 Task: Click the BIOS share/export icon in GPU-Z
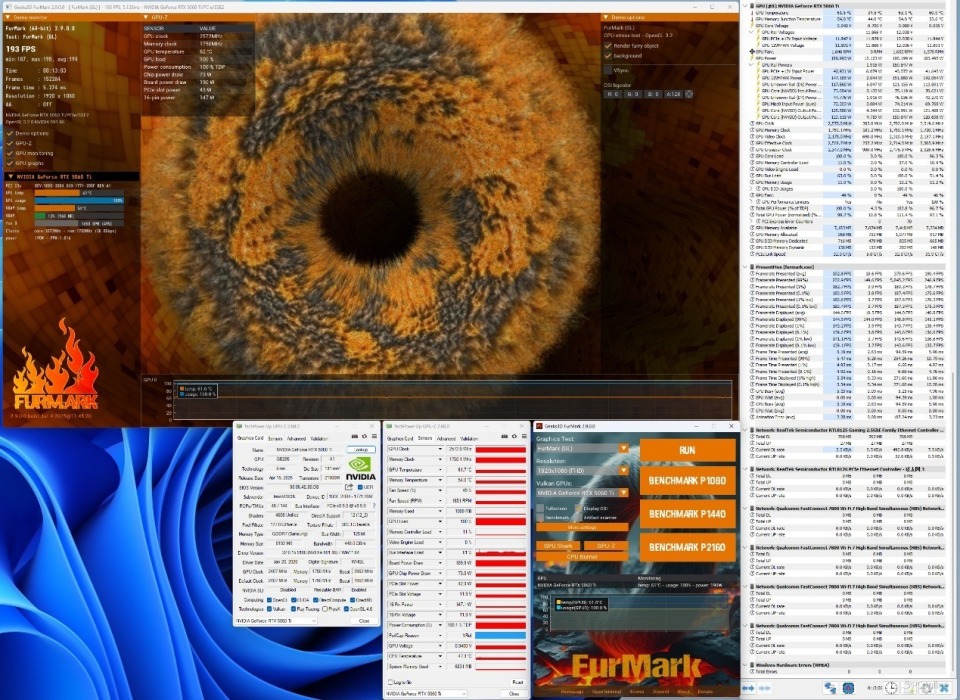tap(349, 487)
